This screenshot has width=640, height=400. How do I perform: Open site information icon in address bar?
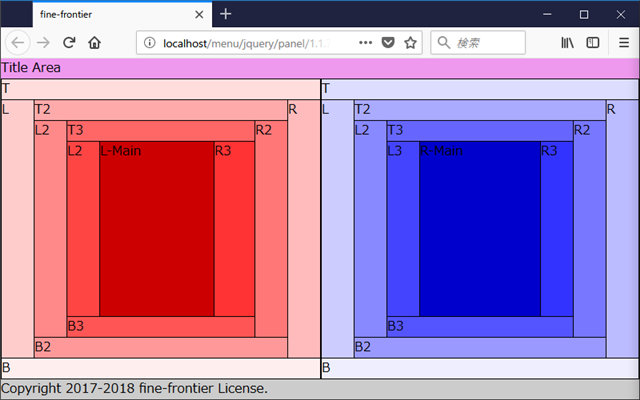click(x=149, y=42)
